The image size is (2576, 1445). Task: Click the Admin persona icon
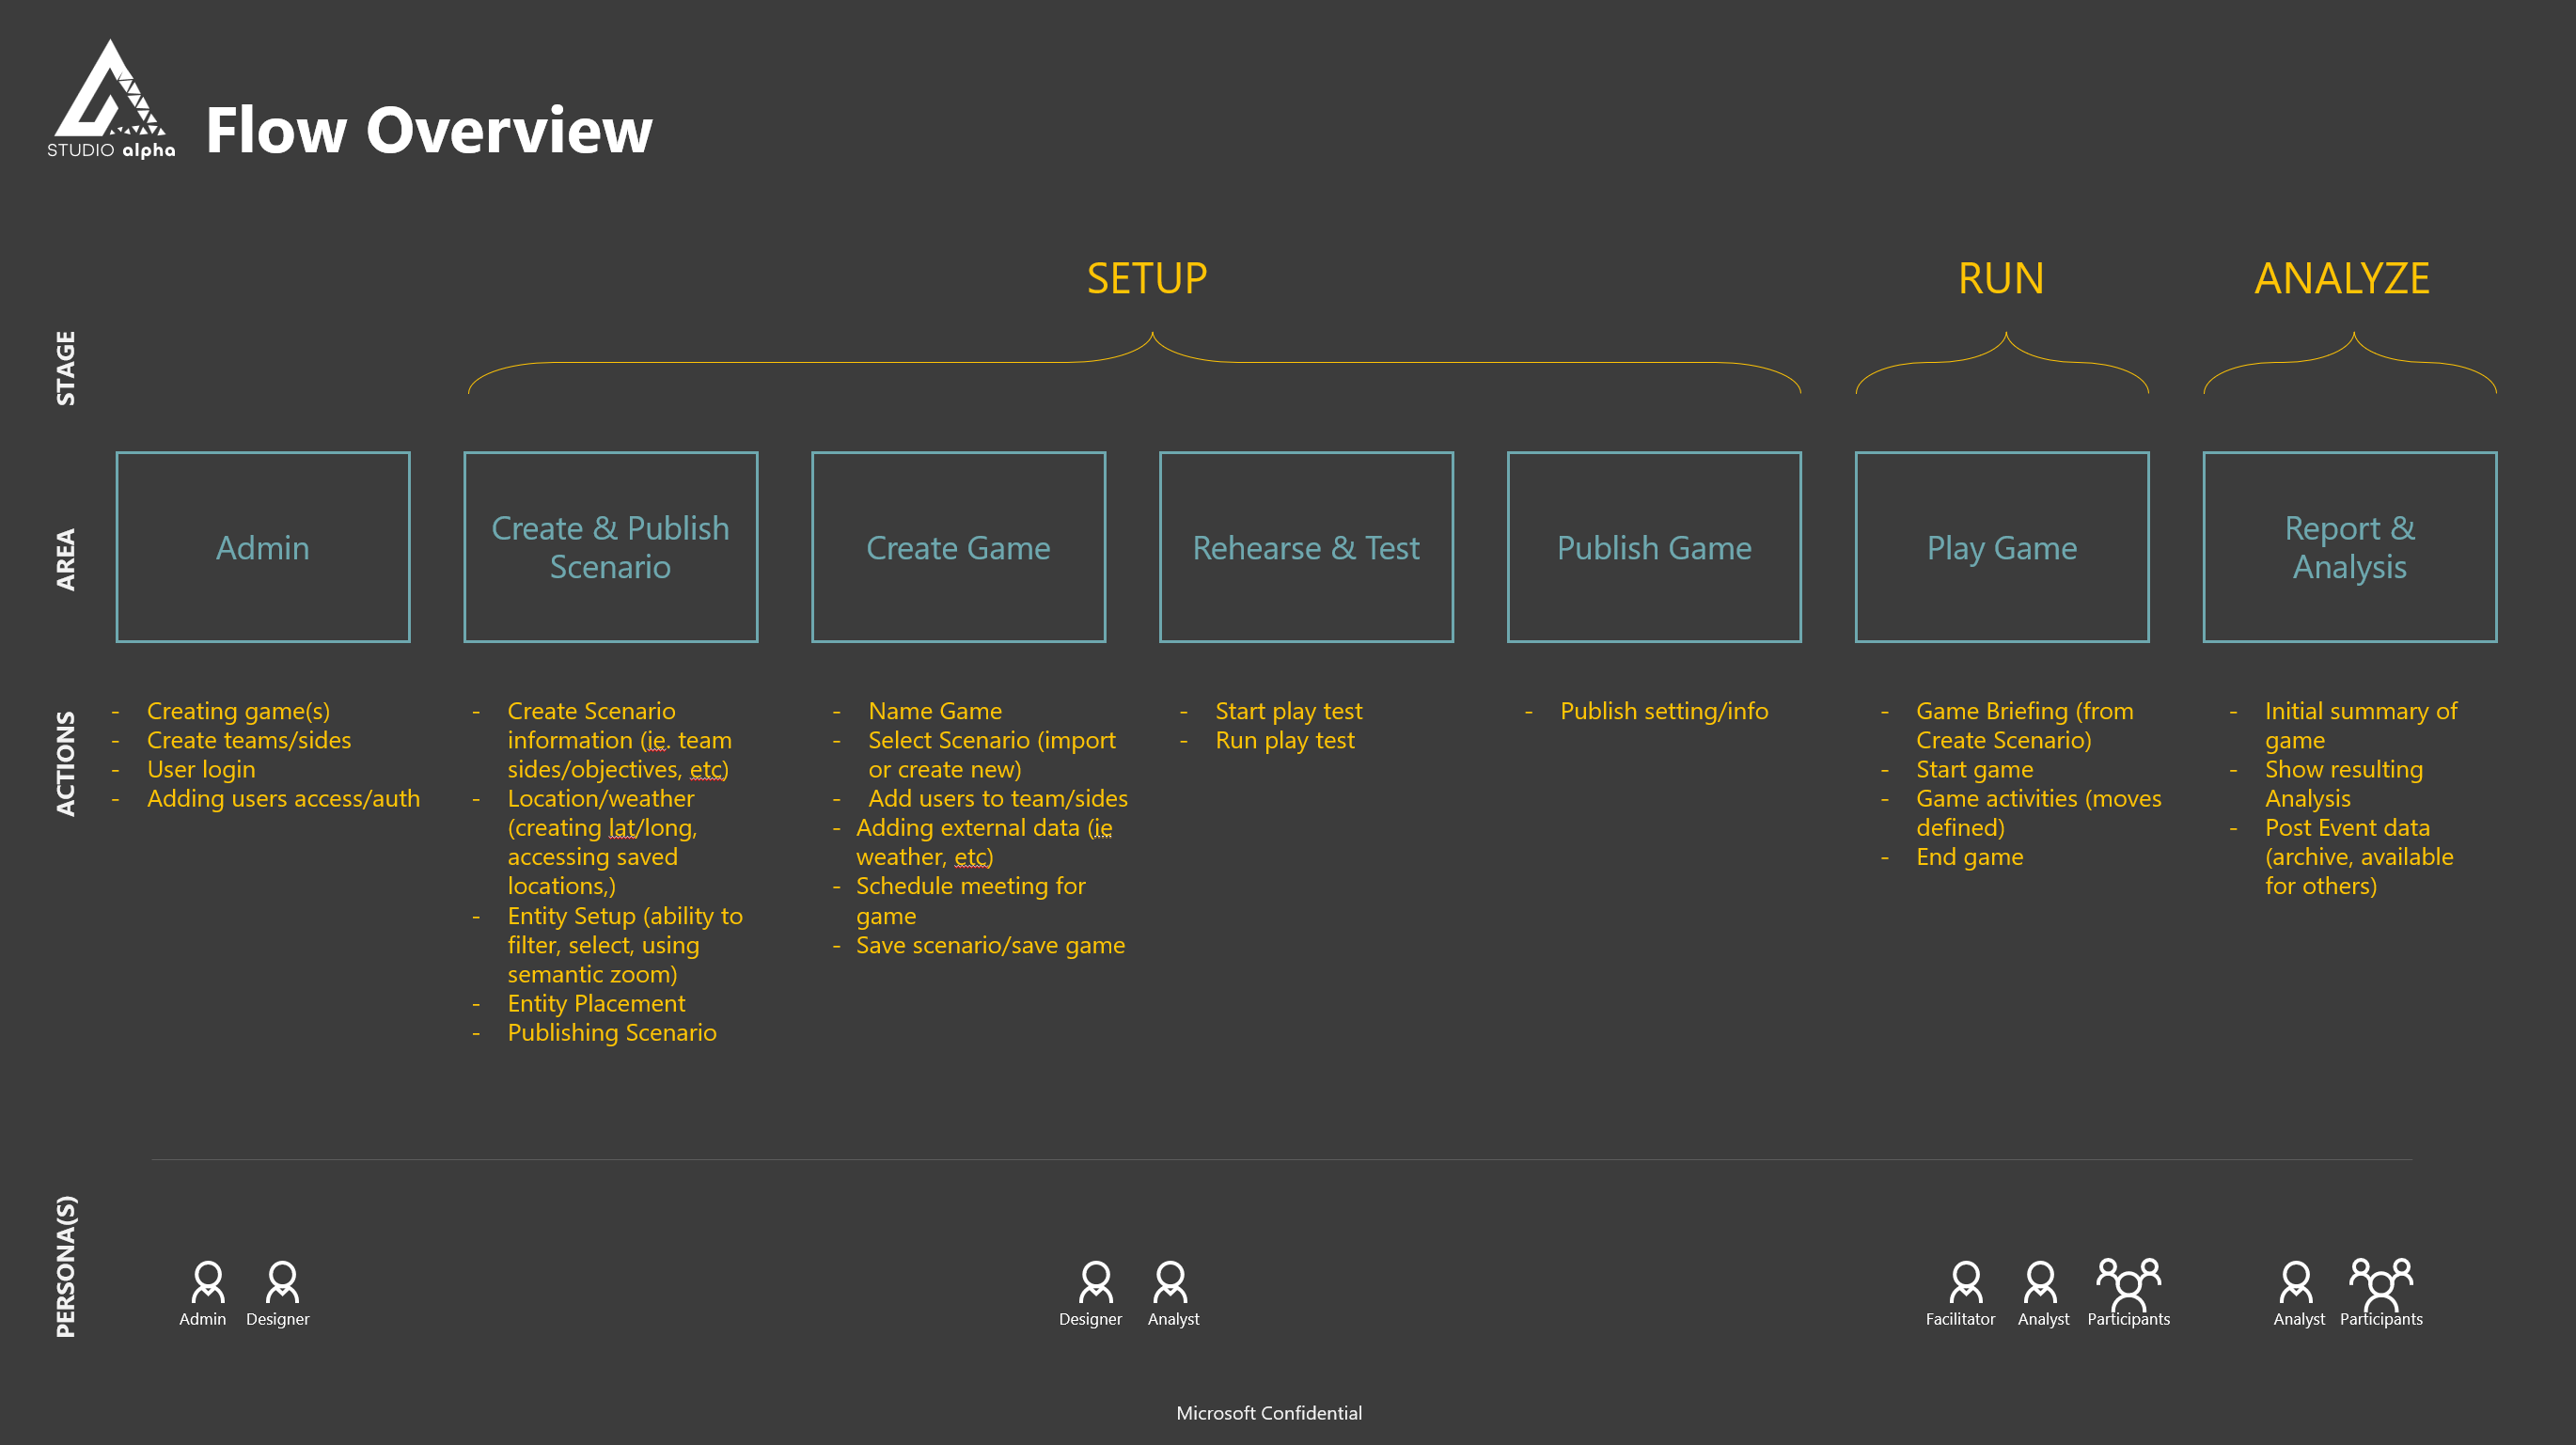(208, 1281)
